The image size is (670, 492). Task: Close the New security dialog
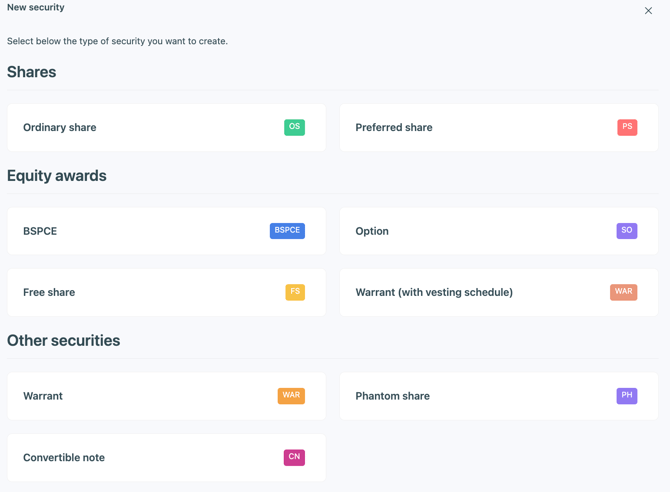[648, 11]
